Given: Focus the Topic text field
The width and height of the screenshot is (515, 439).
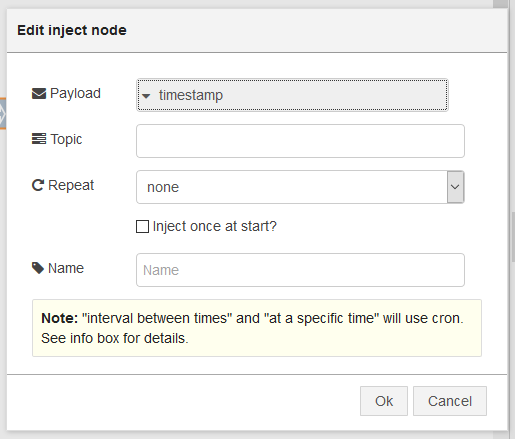Looking at the screenshot, I should (300, 141).
